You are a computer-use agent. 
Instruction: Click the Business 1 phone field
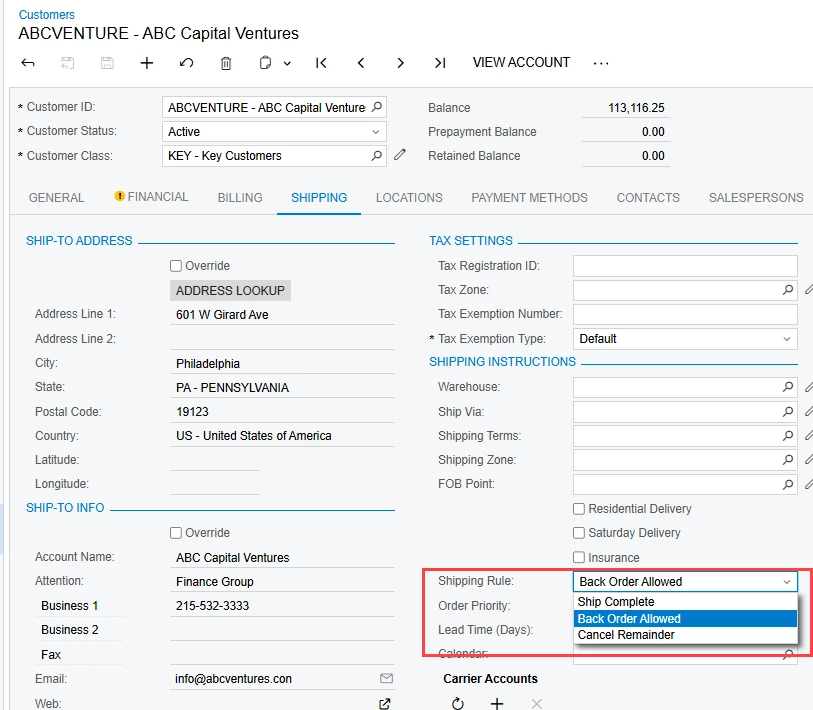282,606
